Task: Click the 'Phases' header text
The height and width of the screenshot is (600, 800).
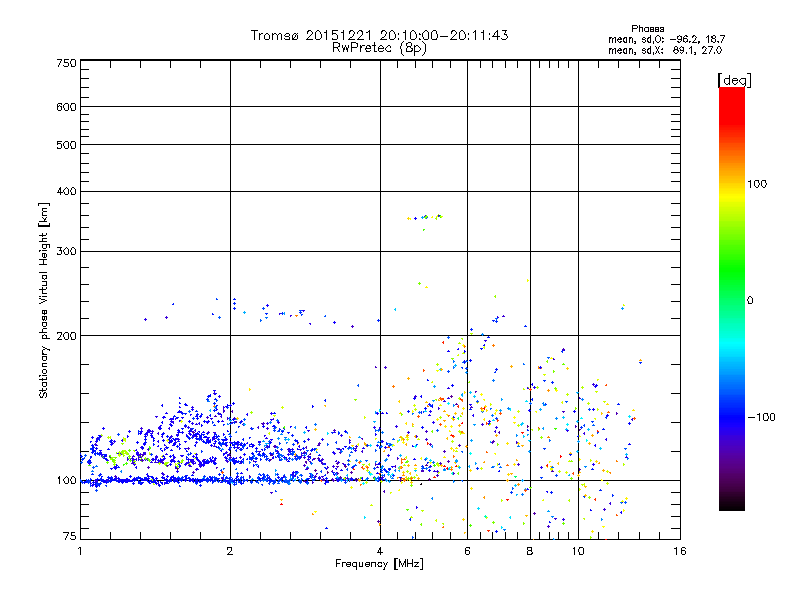Action: (x=647, y=29)
